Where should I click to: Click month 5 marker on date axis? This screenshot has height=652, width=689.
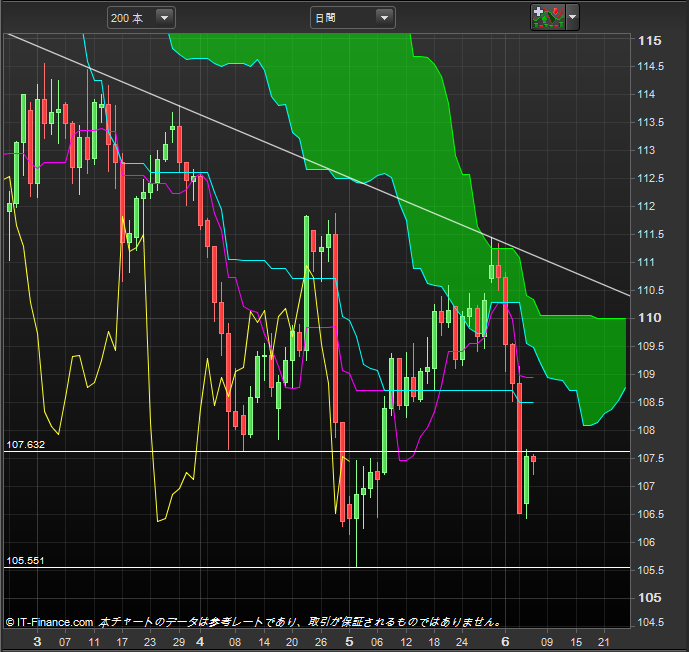click(x=349, y=641)
